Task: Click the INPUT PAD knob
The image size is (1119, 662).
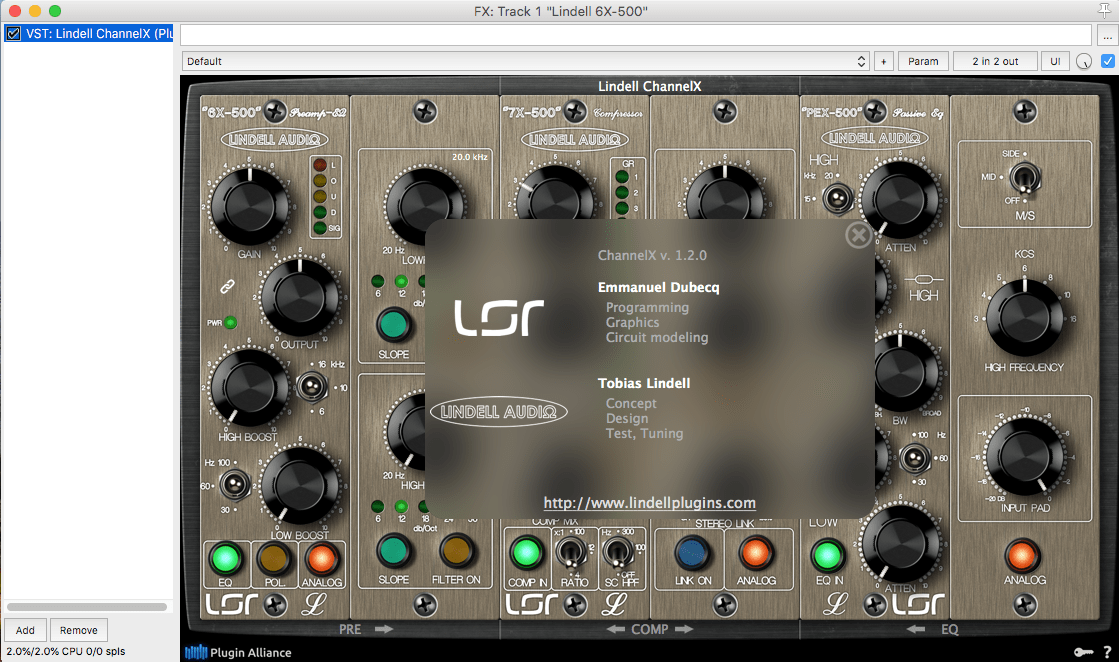Action: click(1024, 457)
